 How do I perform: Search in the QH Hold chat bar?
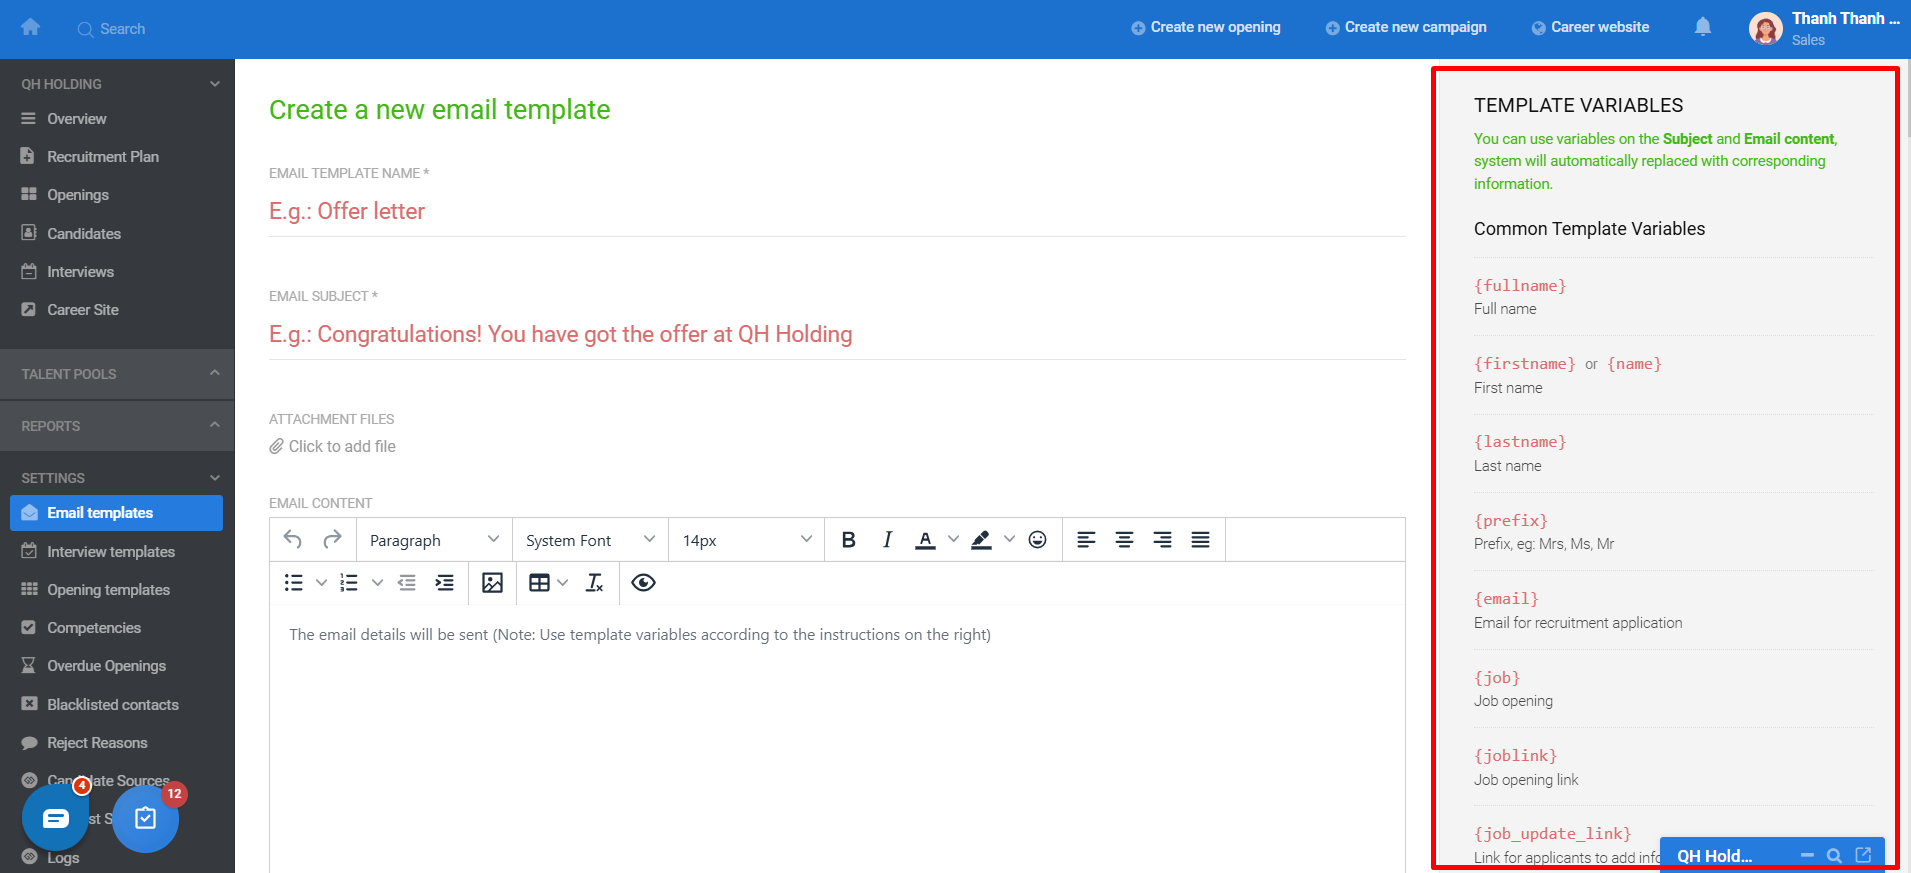click(x=1834, y=856)
